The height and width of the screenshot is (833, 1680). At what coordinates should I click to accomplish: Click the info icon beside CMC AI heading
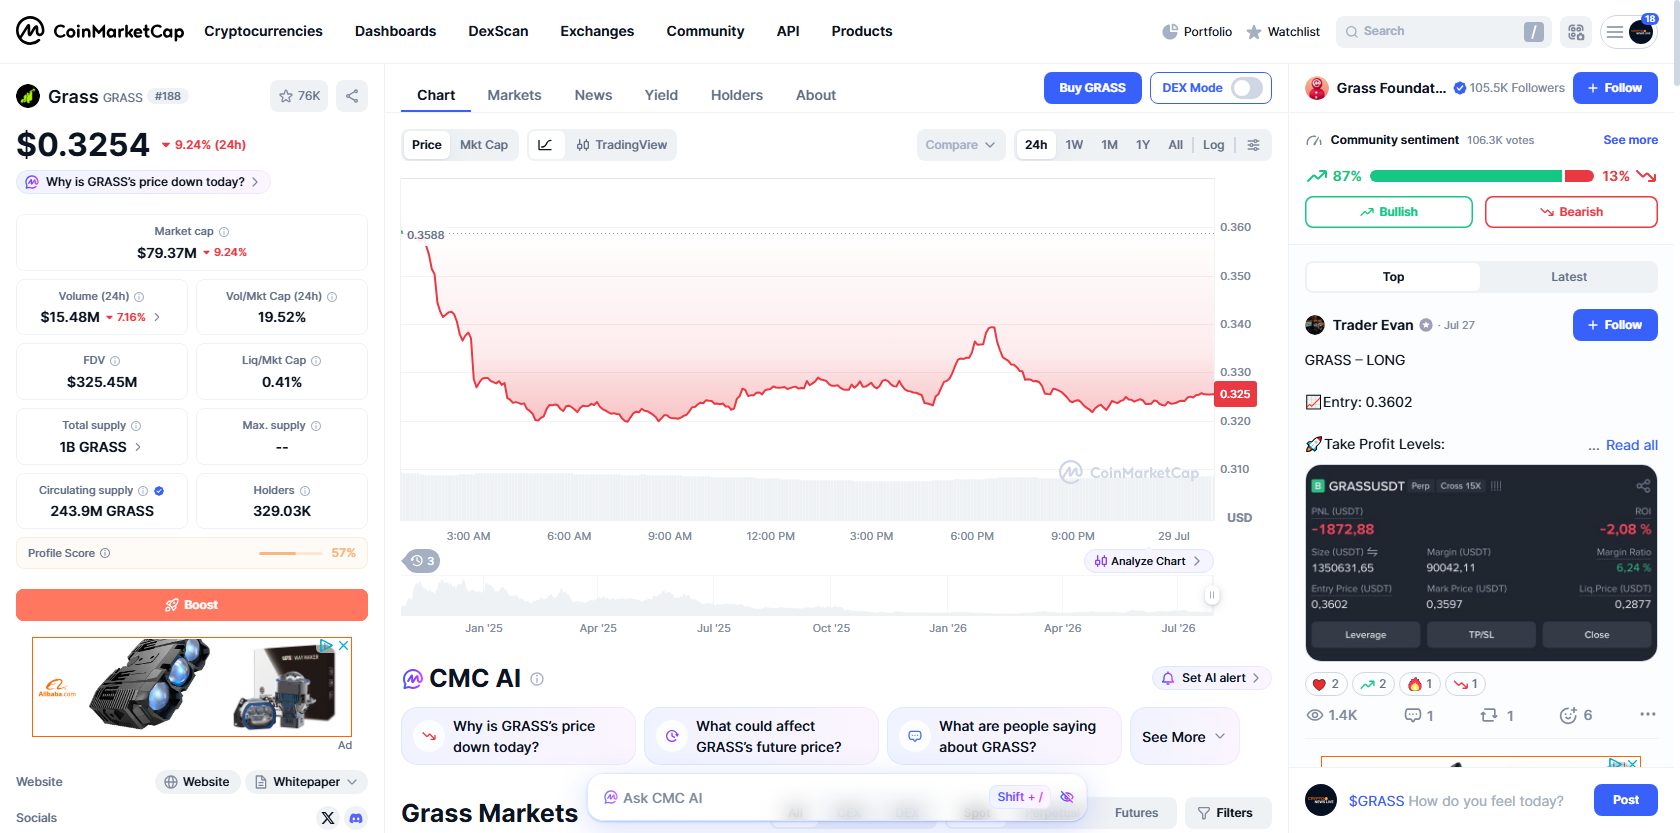537,679
